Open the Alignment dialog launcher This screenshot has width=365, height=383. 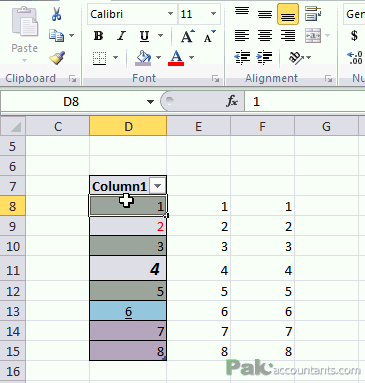[329, 79]
